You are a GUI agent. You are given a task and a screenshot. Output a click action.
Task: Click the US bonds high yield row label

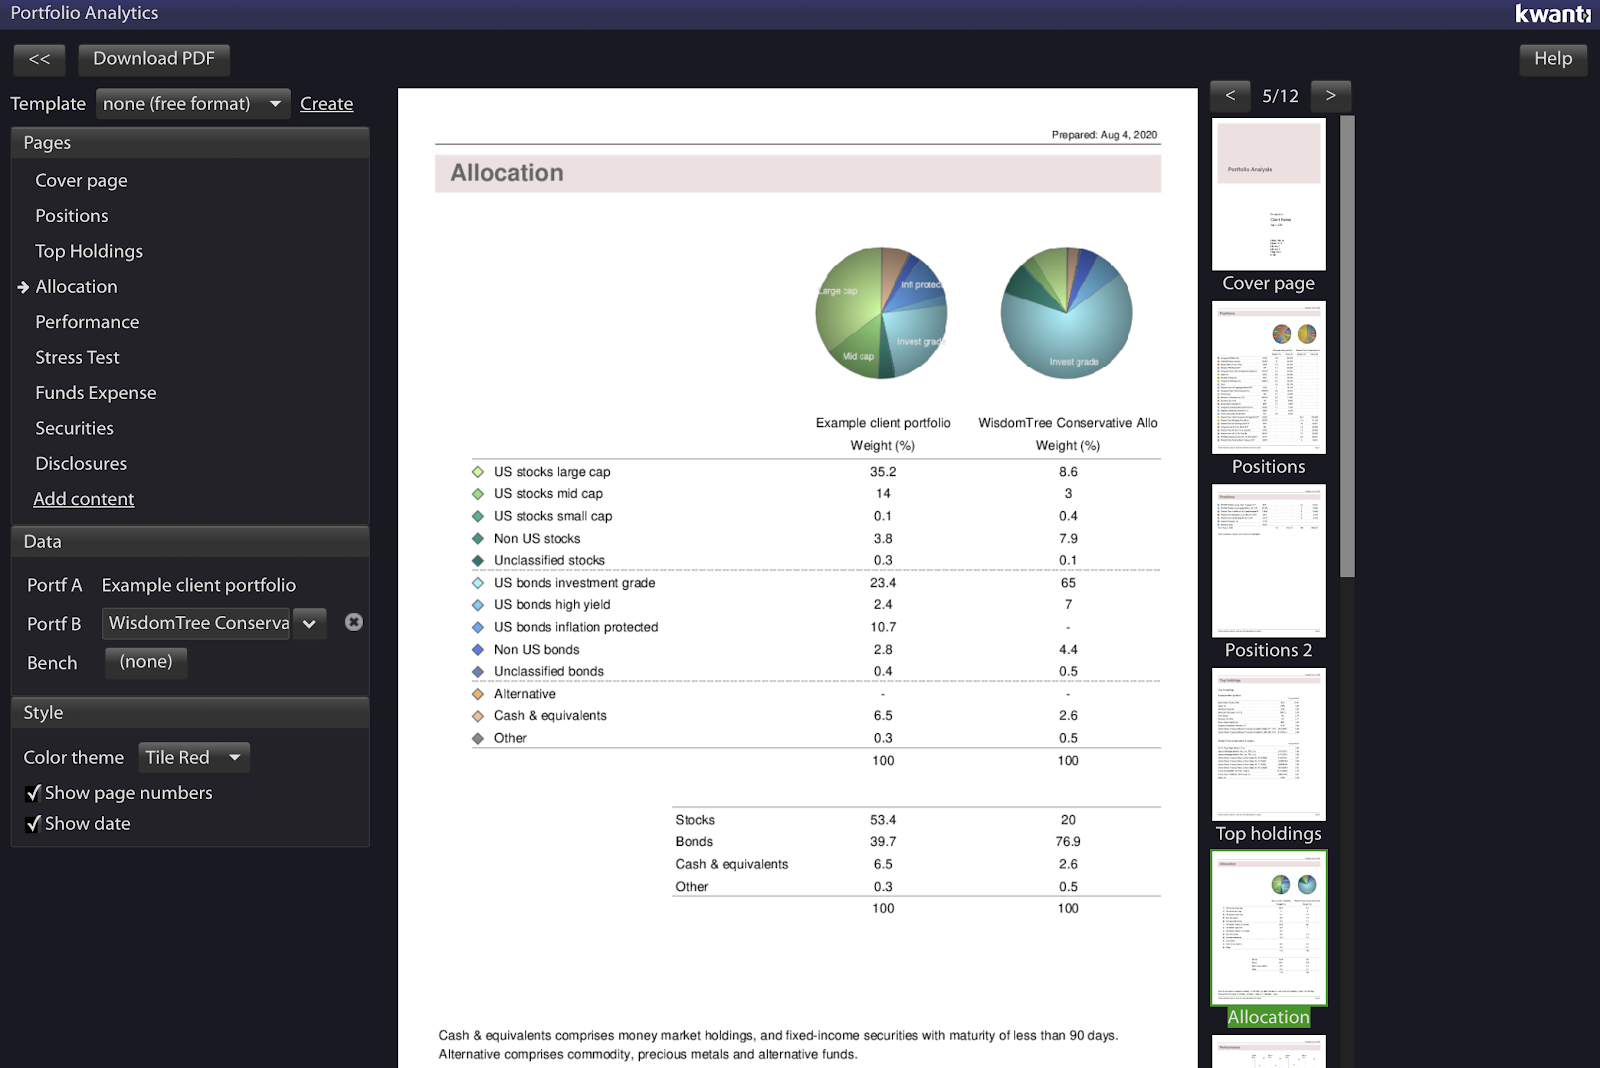[552, 605]
